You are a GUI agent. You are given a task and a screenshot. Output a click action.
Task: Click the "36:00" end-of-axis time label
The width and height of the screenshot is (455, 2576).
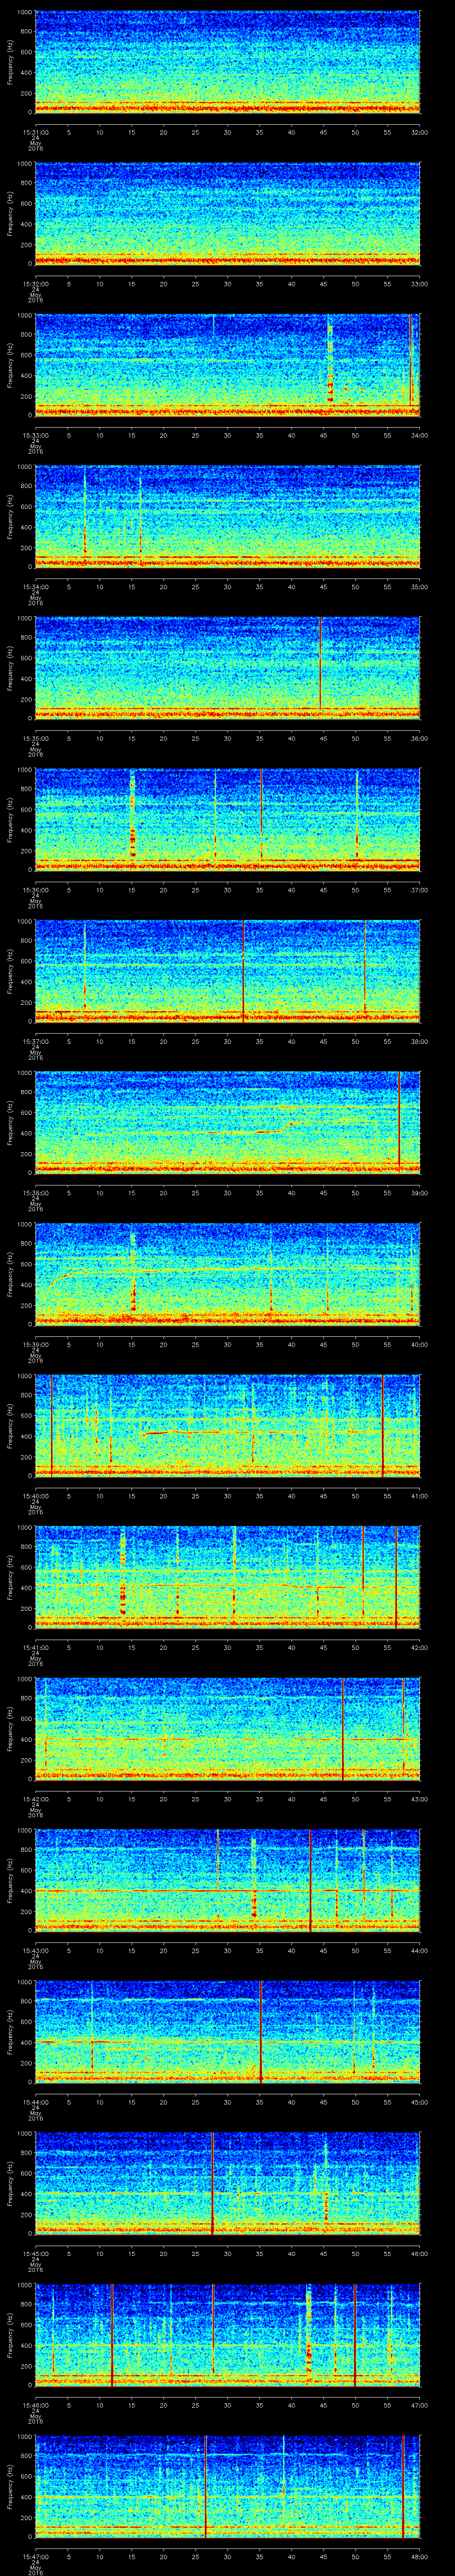point(419,739)
